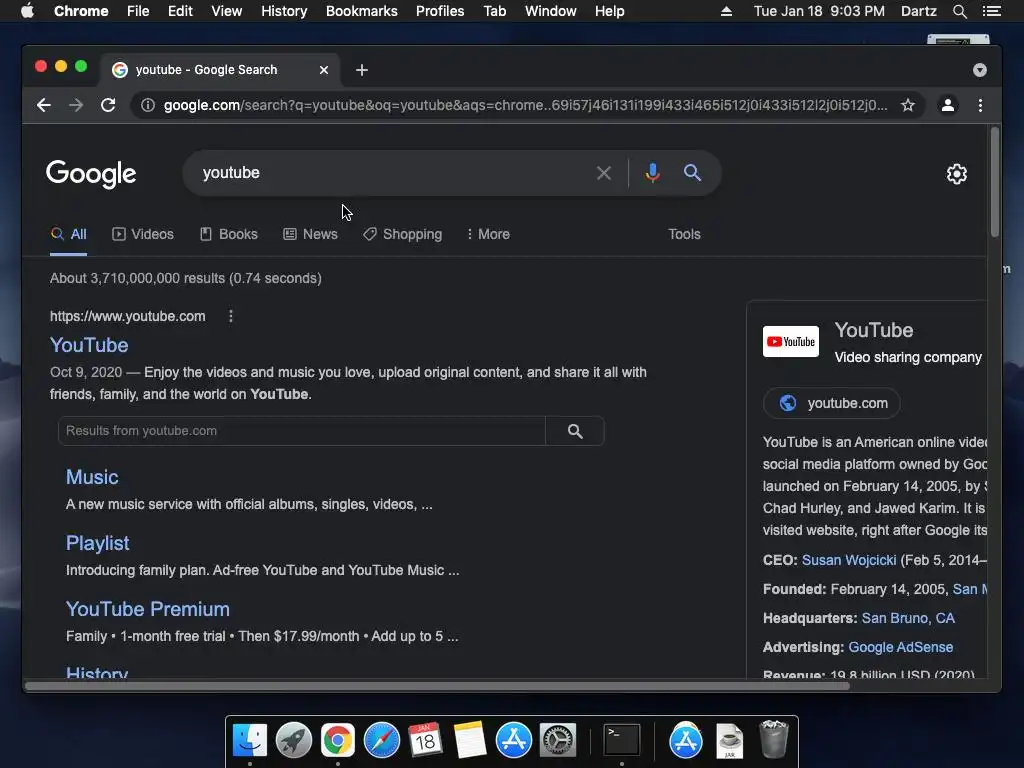This screenshot has height=768, width=1024.
Task: Click the YouTube logo in knowledge panel
Action: pyautogui.click(x=791, y=342)
